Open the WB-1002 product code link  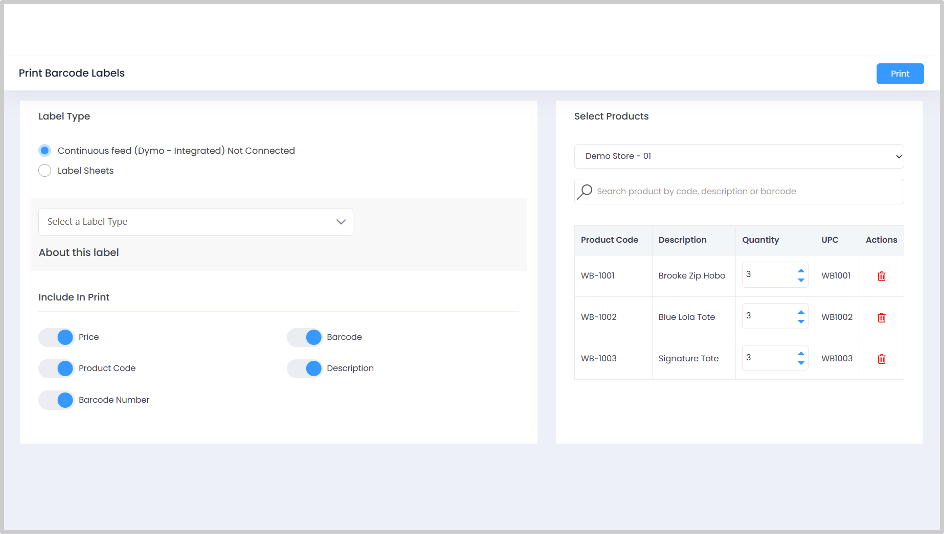click(x=598, y=317)
